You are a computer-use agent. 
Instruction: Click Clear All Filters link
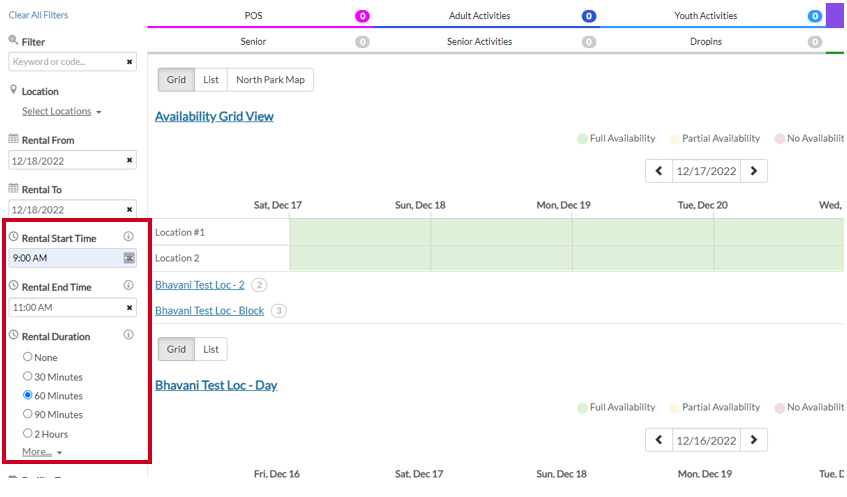tap(38, 15)
